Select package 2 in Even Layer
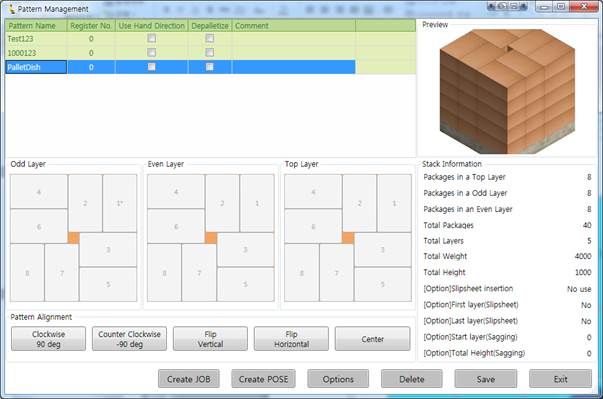The height and width of the screenshot is (399, 603). tap(222, 203)
